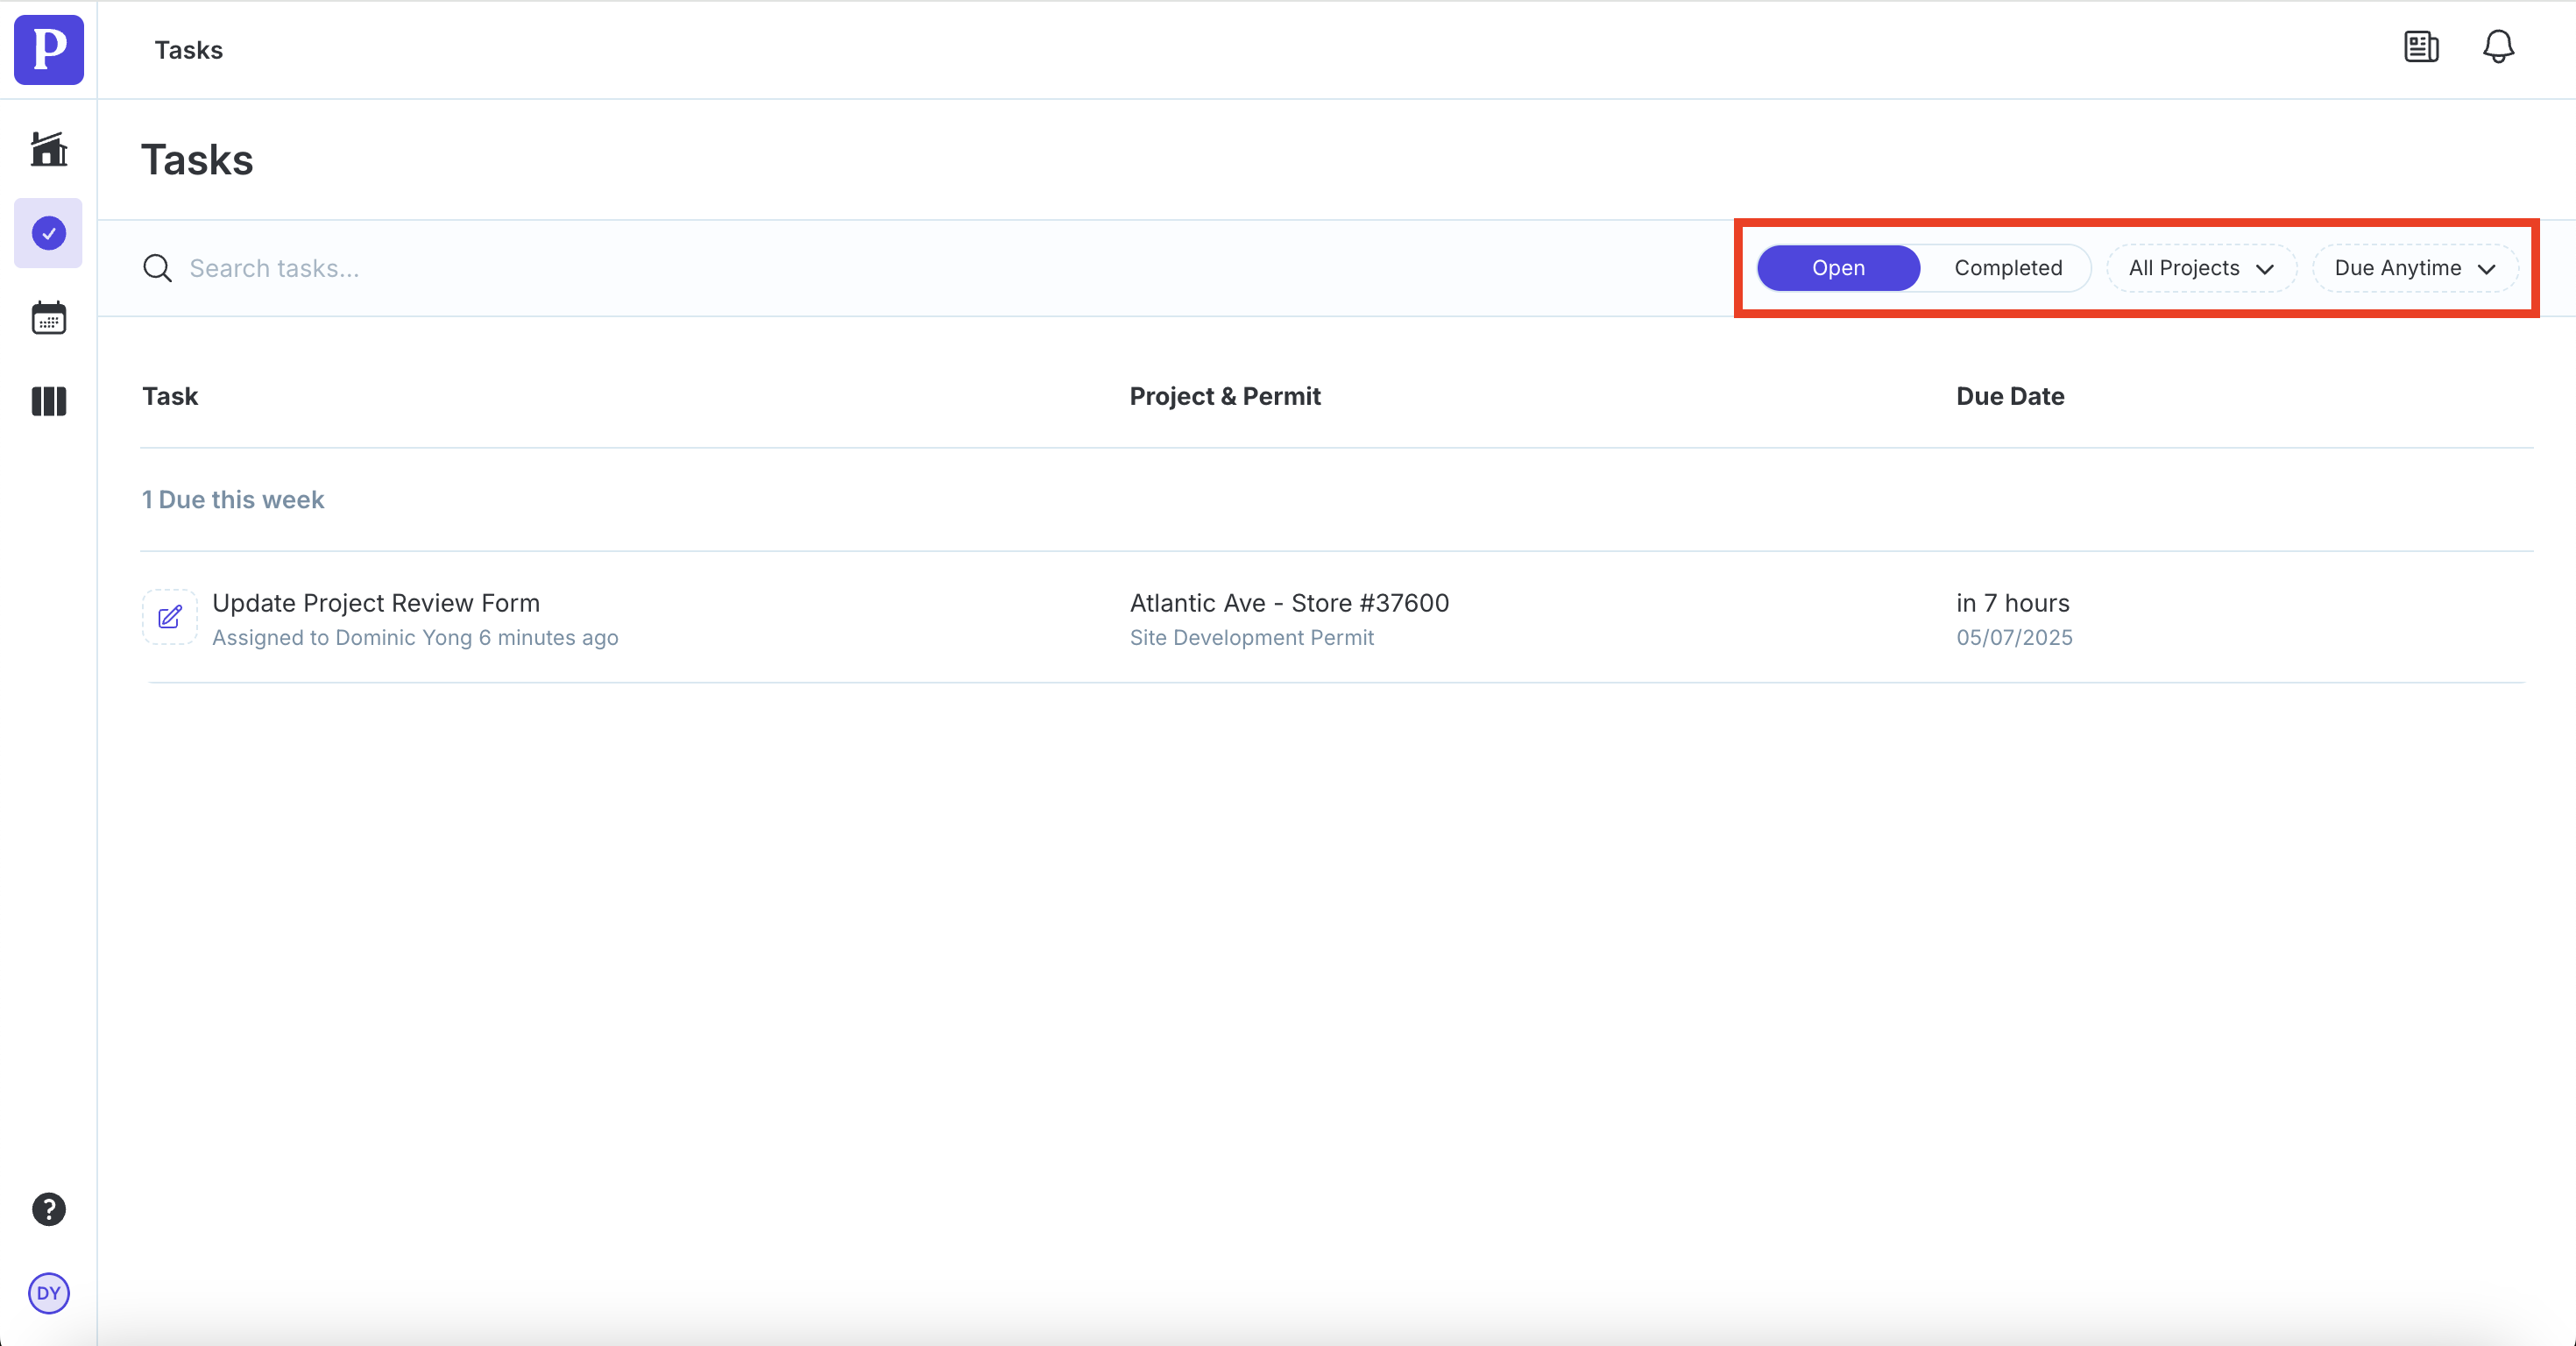This screenshot has width=2576, height=1346.
Task: Open the calendar sidebar icon
Action: pos(48,318)
